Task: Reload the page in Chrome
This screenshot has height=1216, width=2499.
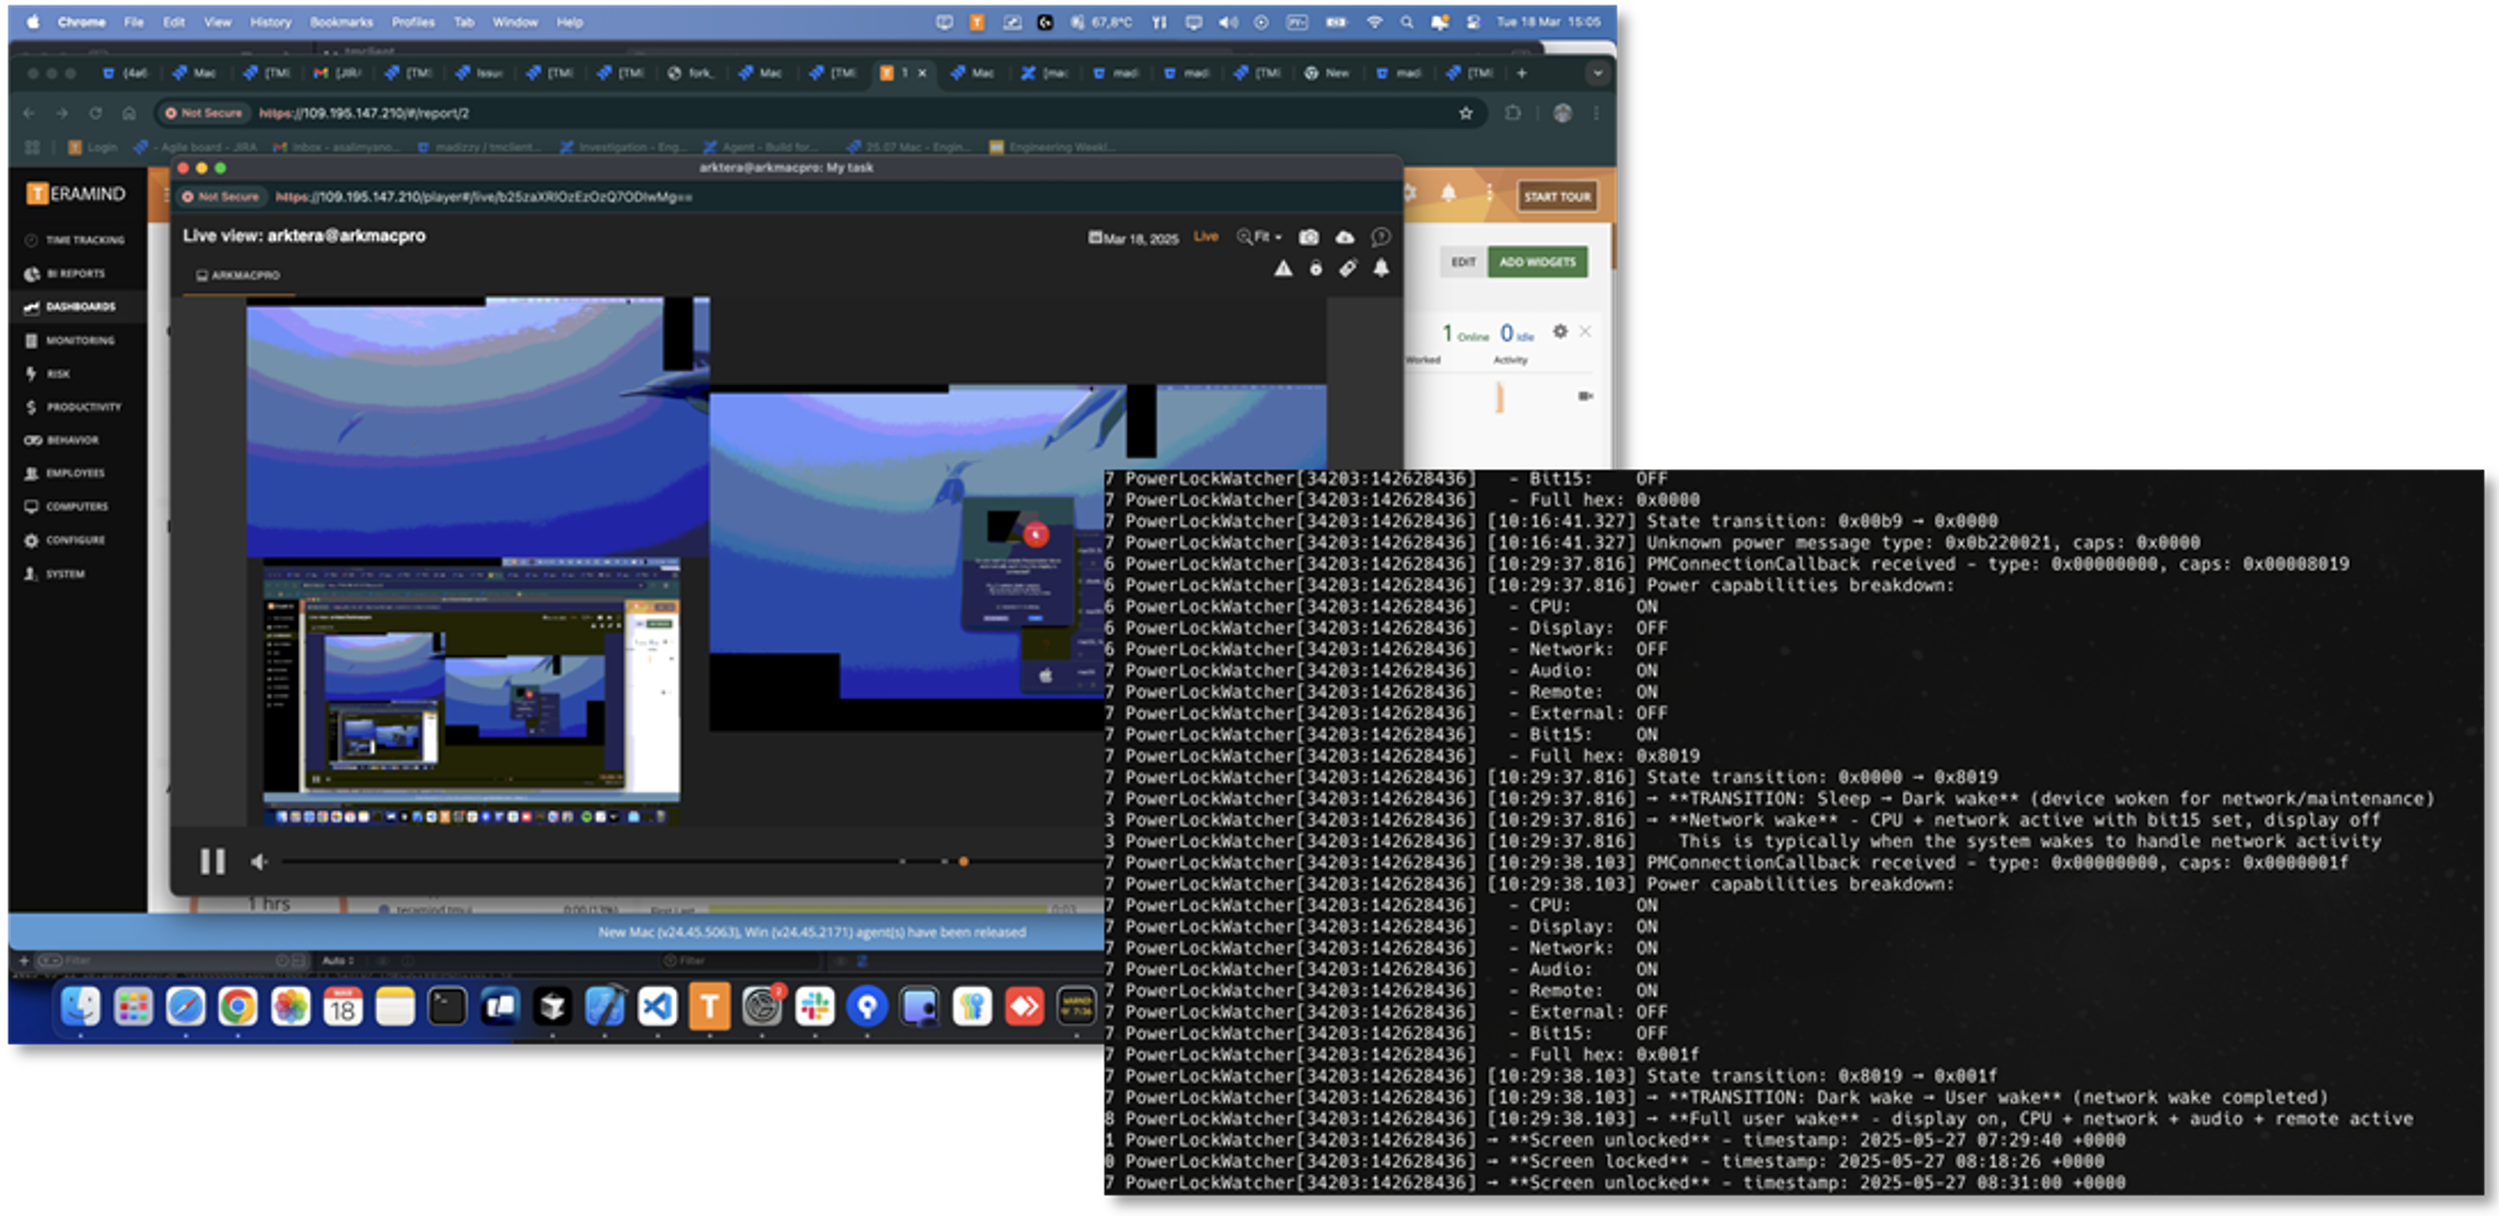Action: [x=96, y=113]
